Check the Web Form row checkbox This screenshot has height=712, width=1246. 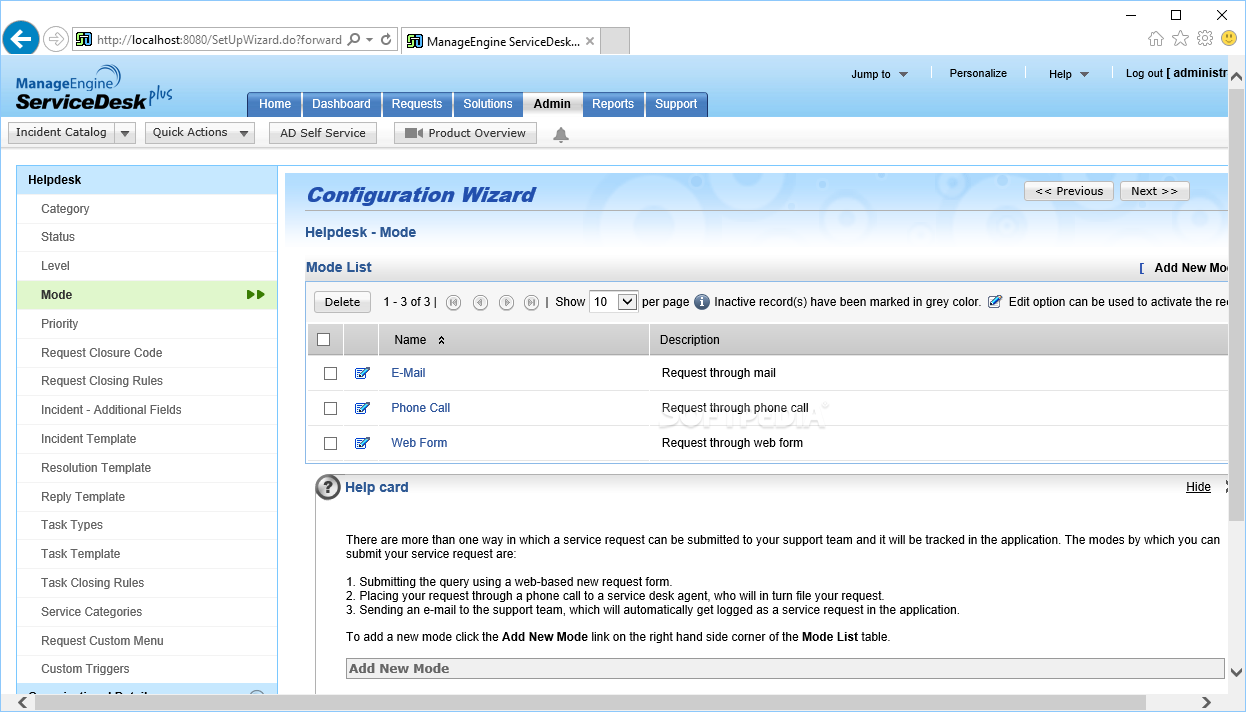(x=330, y=443)
